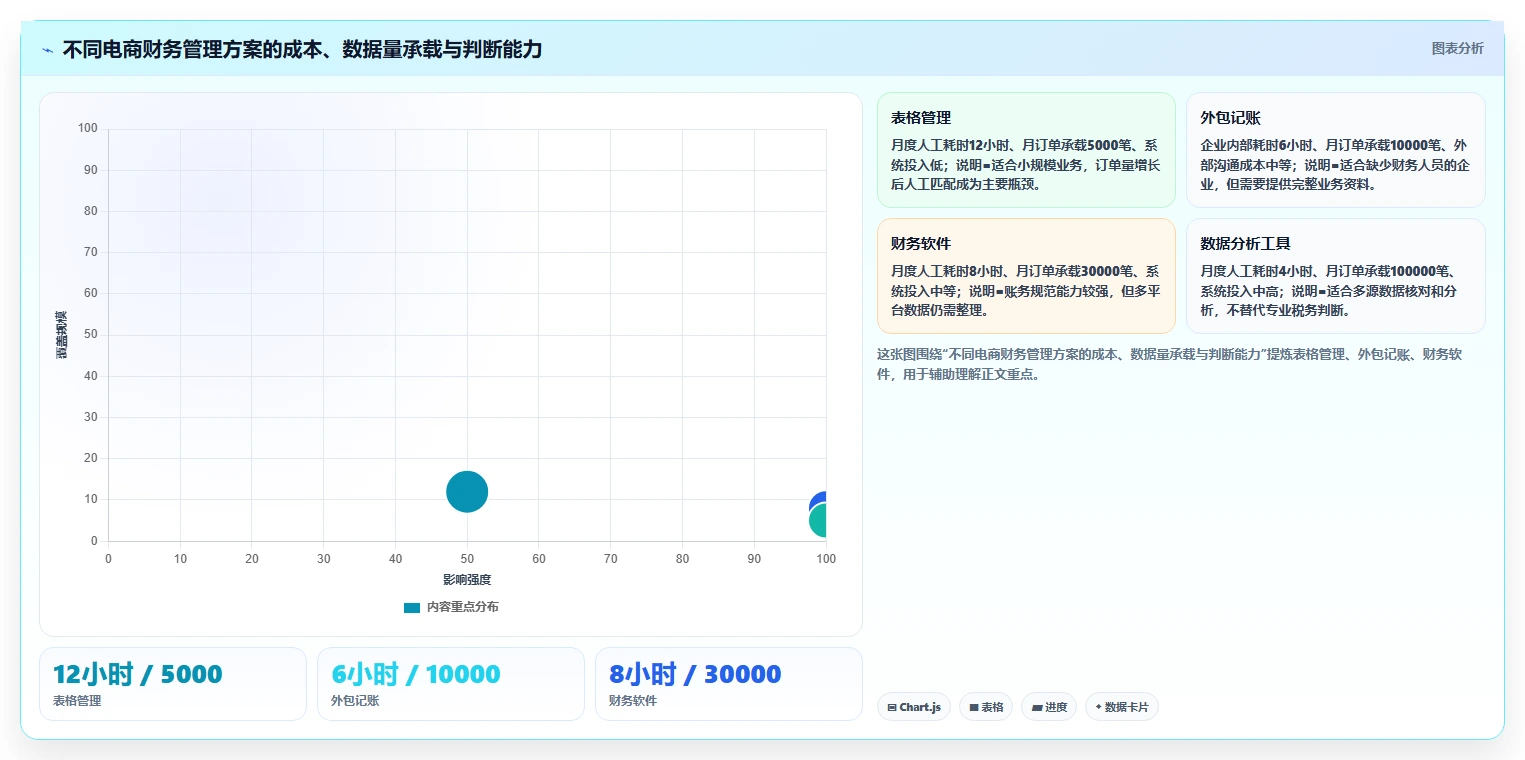The width and height of the screenshot is (1525, 760).
Task: Click the 进度 tag chip
Action: point(1049,707)
